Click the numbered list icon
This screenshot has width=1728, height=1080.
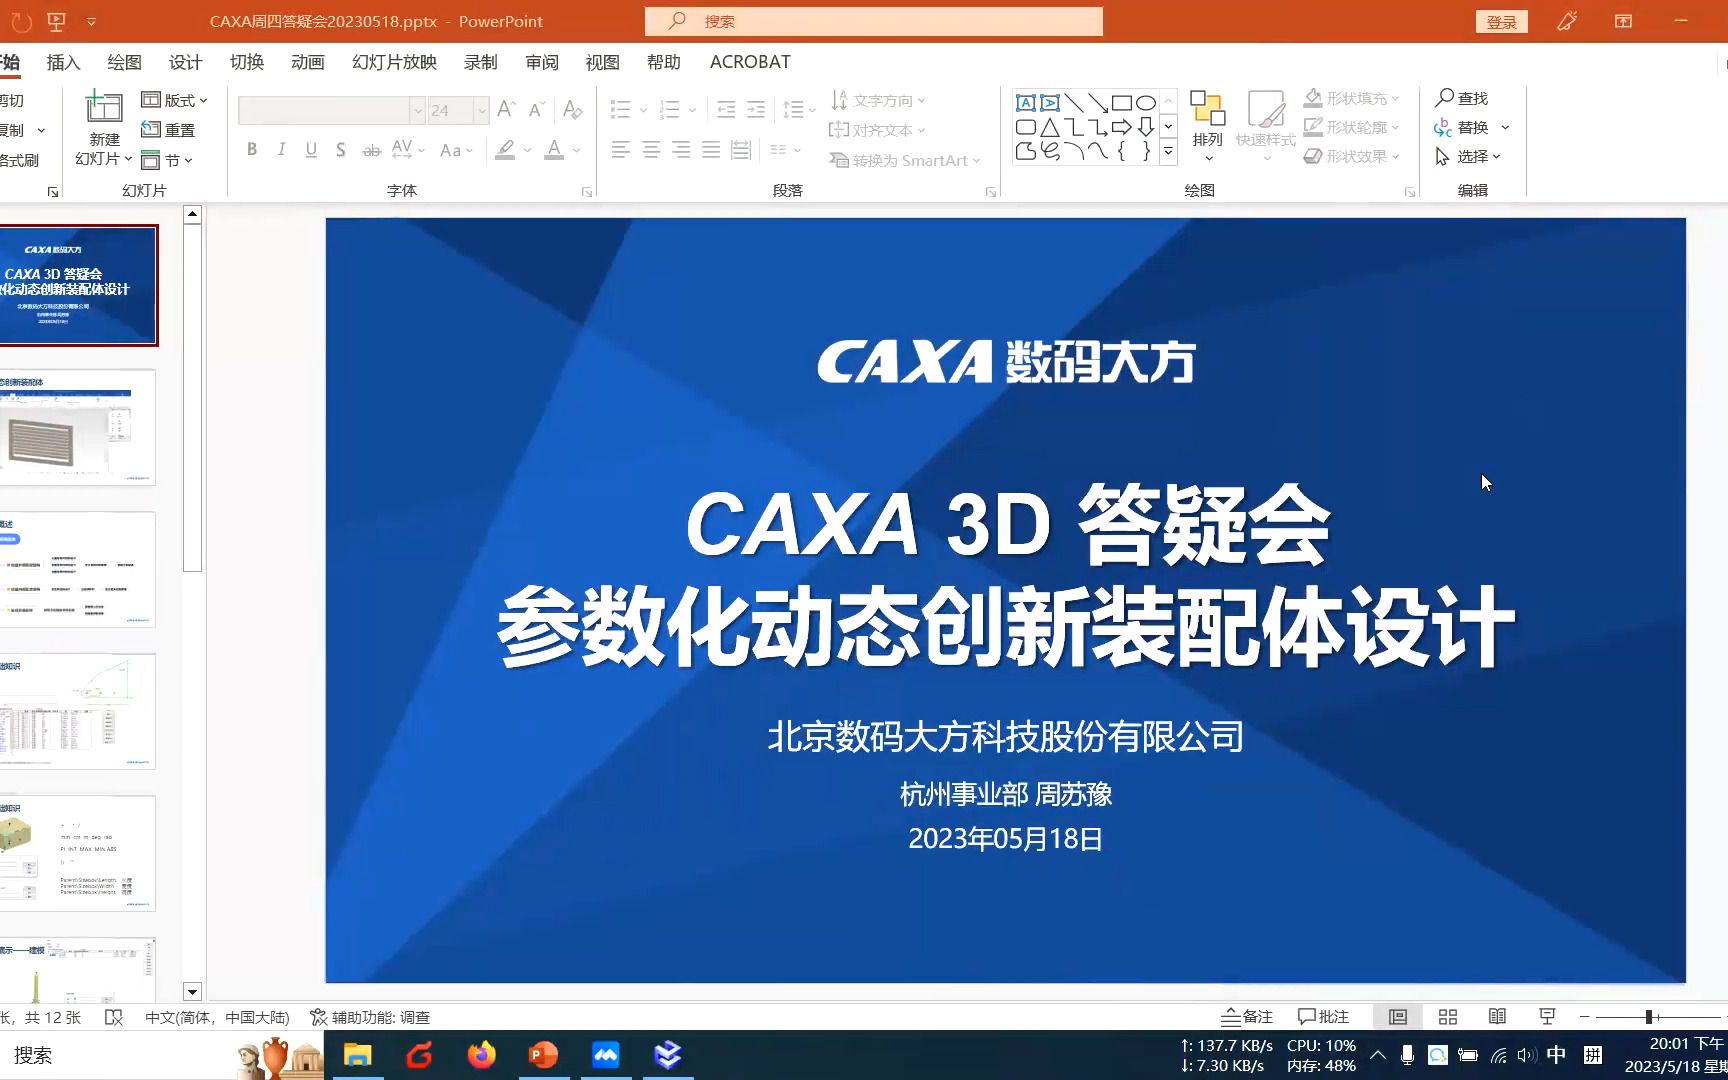(x=670, y=109)
